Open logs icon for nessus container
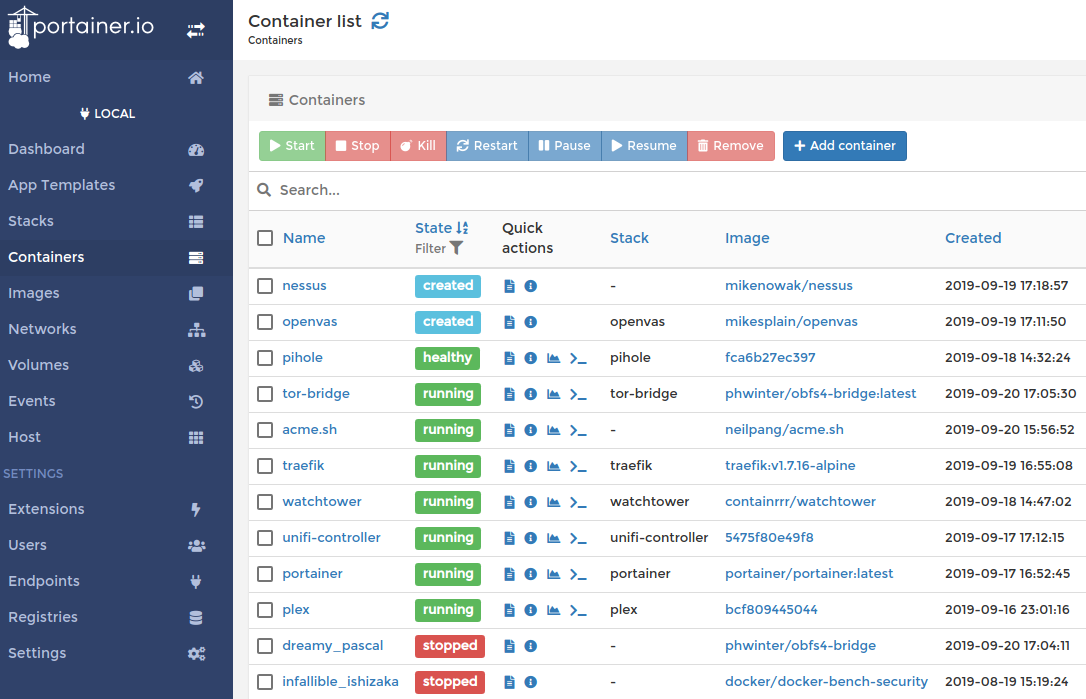This screenshot has height=699, width=1086. tap(510, 286)
